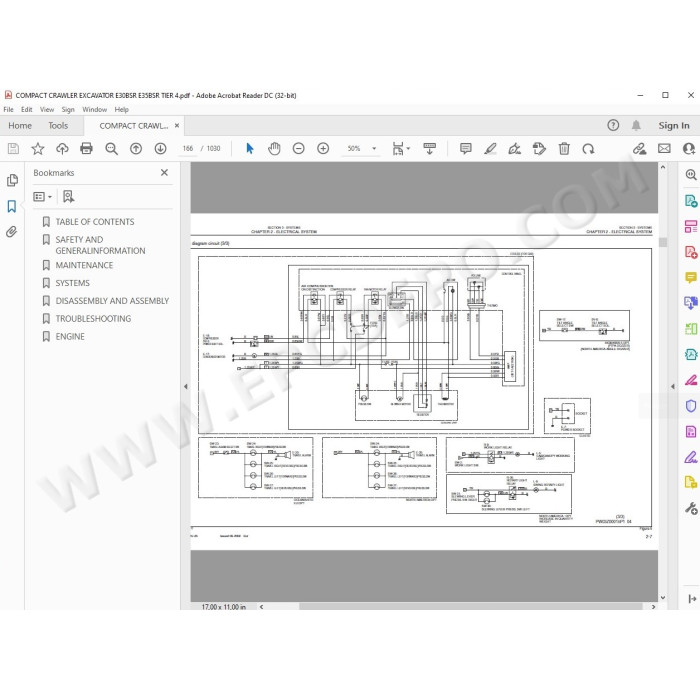Click the vertical scroll down arrow
700x700 pixels.
coord(662,597)
